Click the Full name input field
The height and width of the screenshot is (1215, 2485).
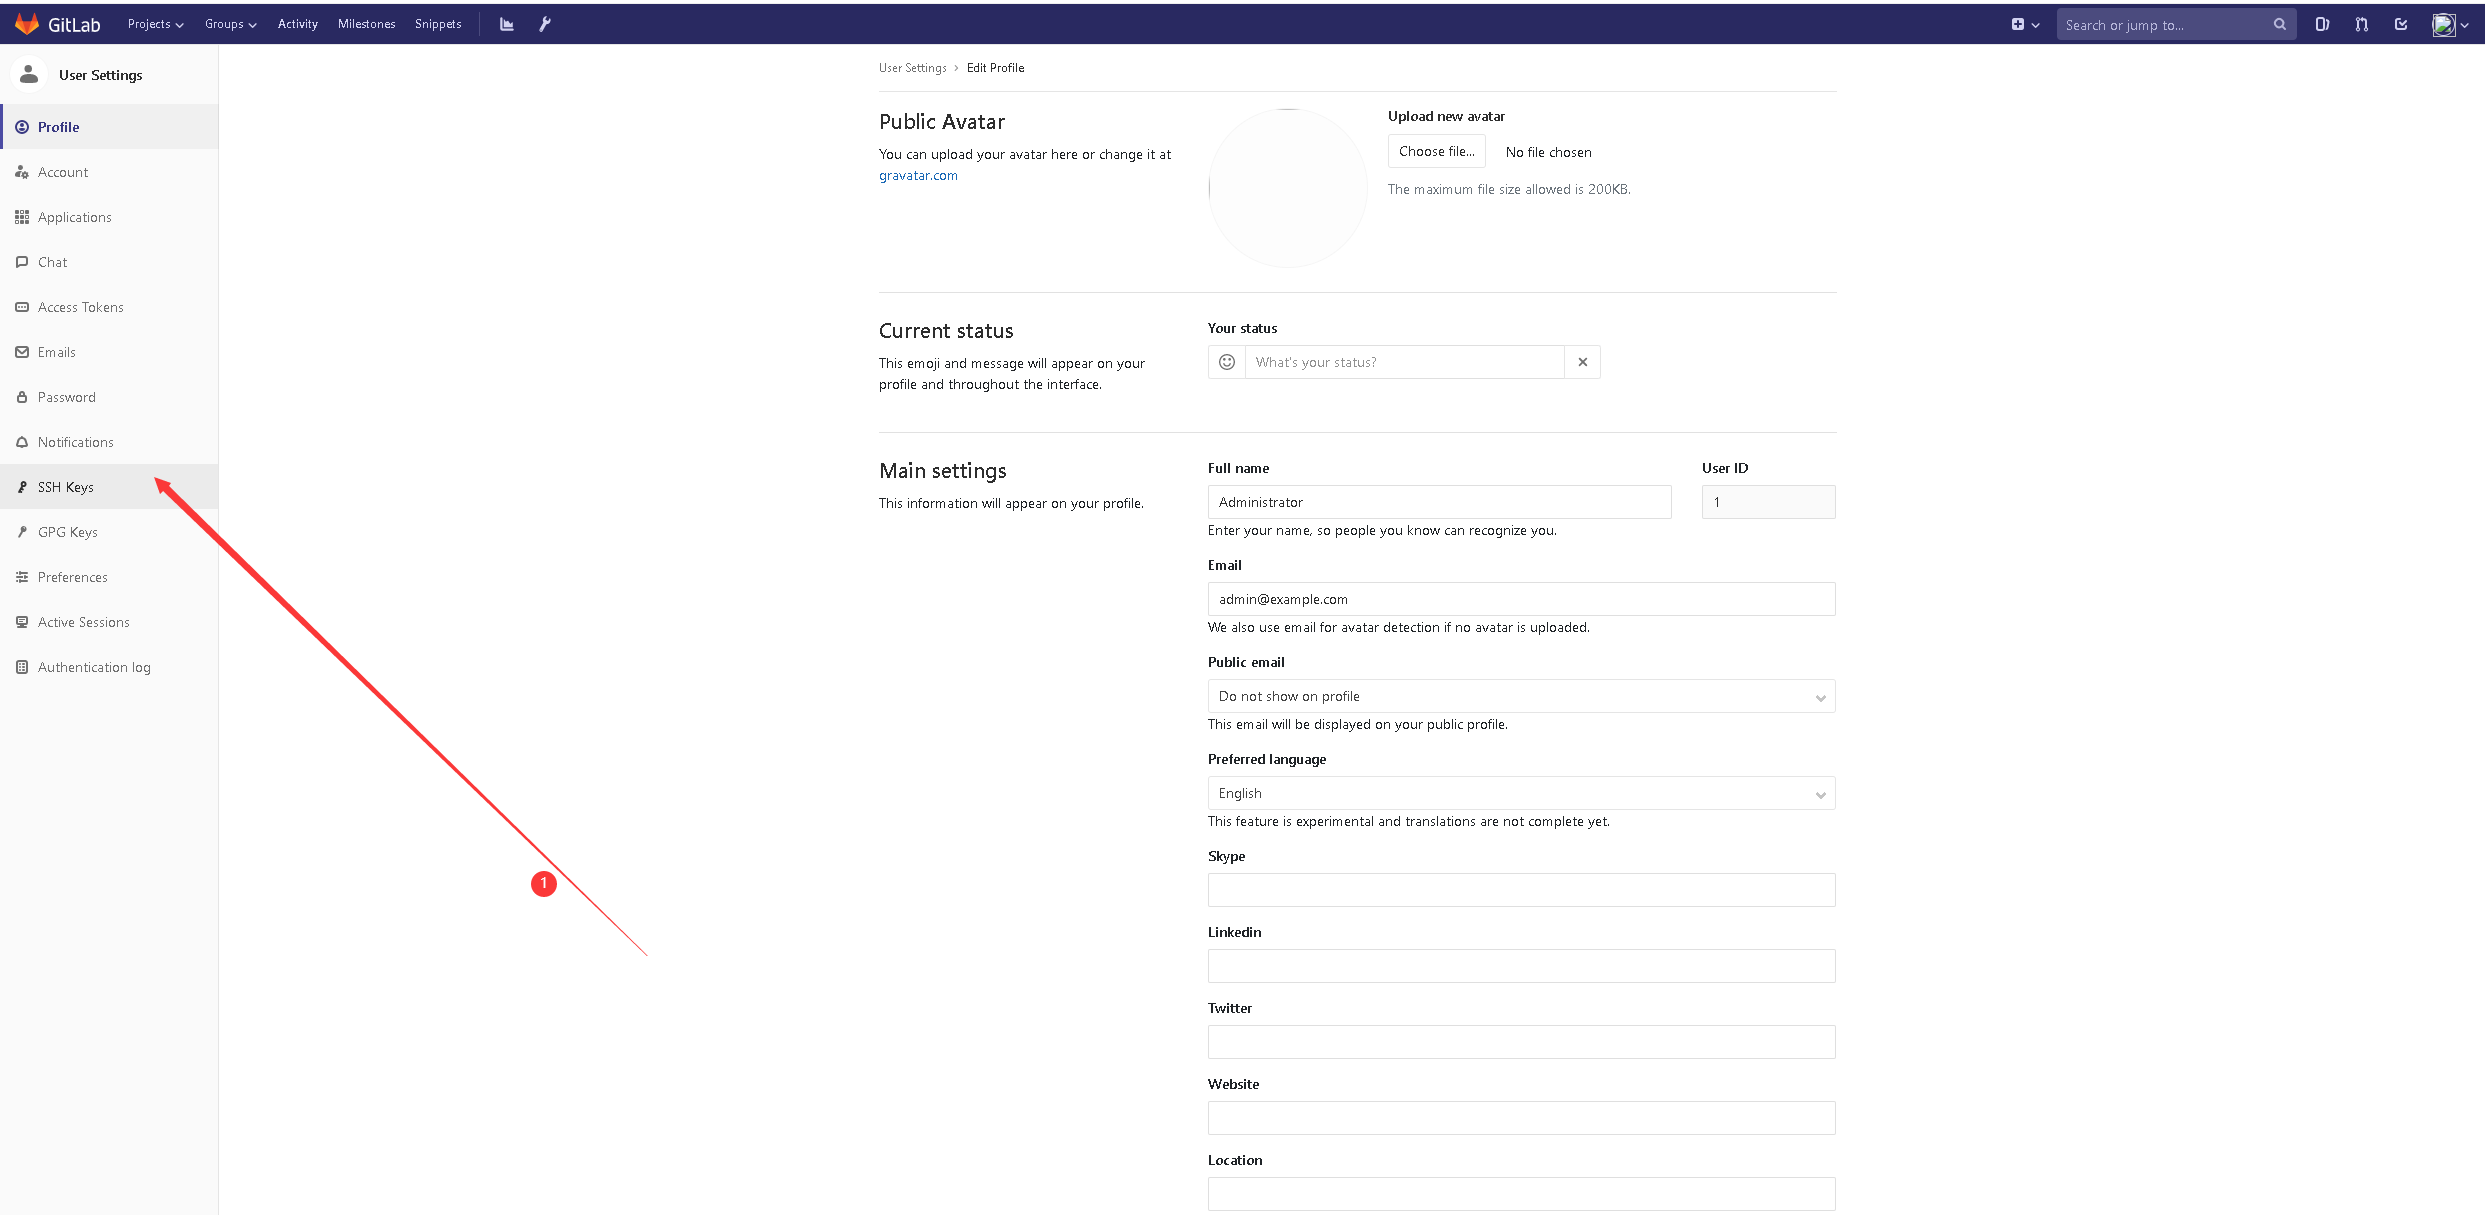click(1439, 502)
